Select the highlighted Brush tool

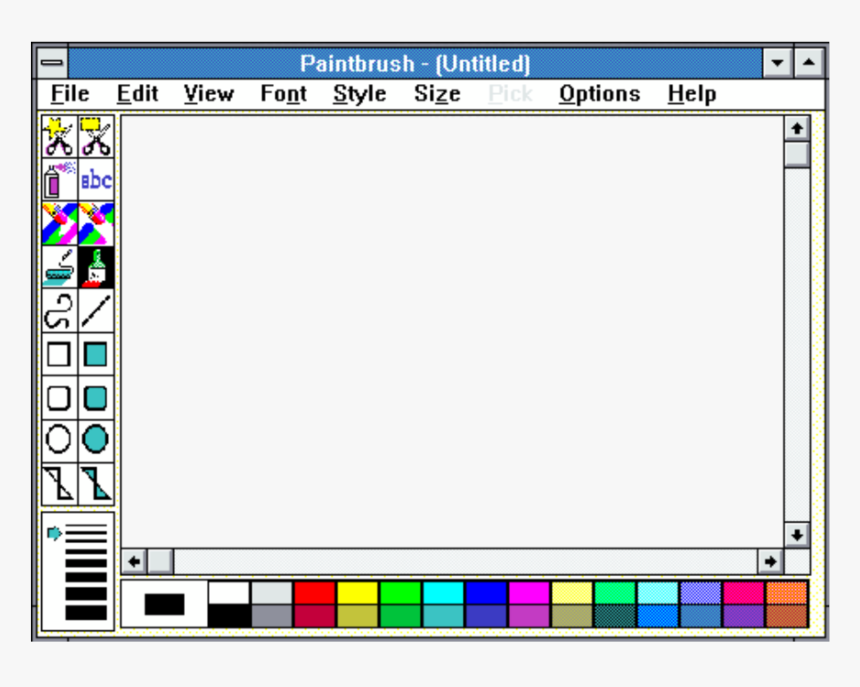click(x=97, y=267)
